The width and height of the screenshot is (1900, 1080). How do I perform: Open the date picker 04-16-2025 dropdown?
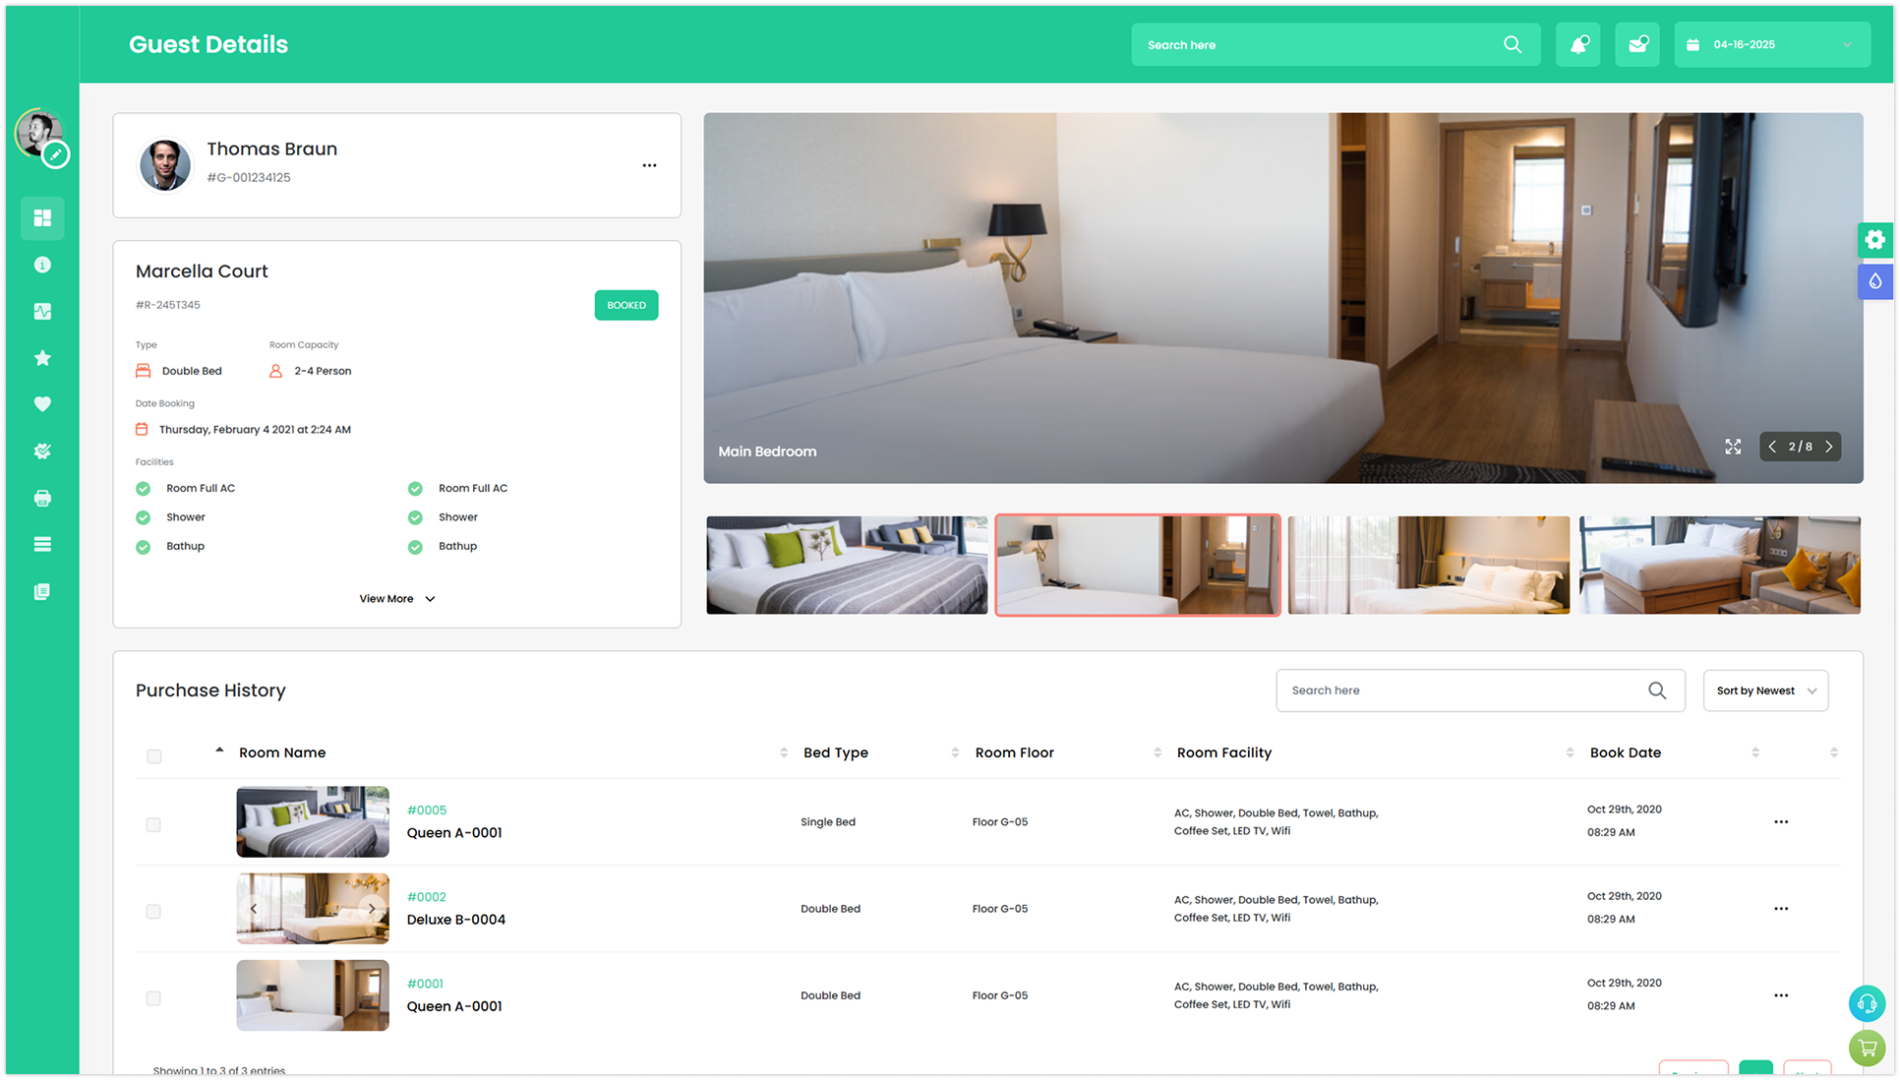[x=1772, y=45]
